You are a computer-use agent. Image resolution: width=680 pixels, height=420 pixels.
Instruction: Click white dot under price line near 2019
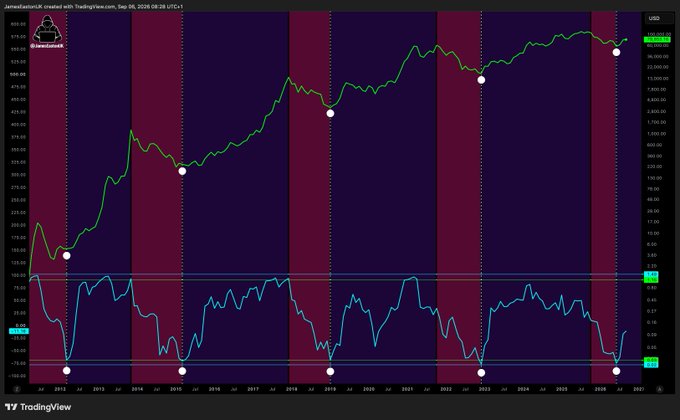[330, 113]
